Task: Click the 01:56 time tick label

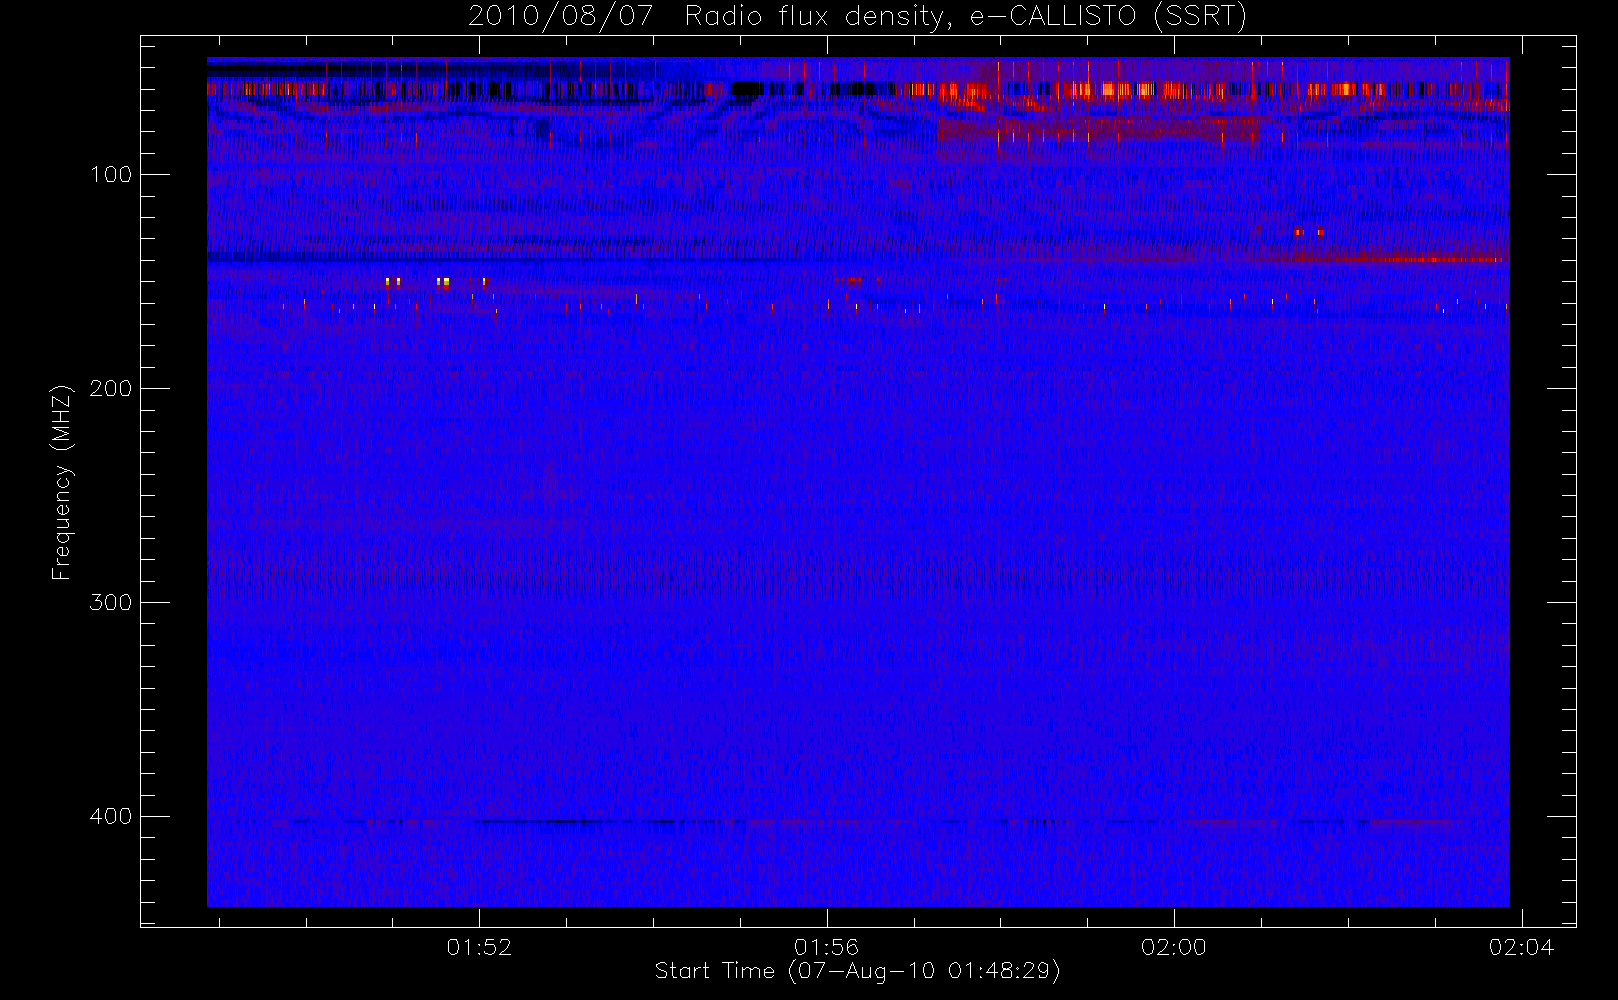Action: tap(826, 947)
